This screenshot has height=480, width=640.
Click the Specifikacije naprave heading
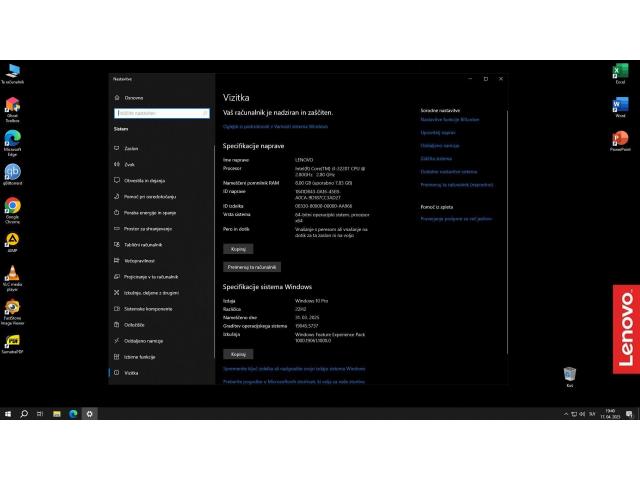point(253,146)
